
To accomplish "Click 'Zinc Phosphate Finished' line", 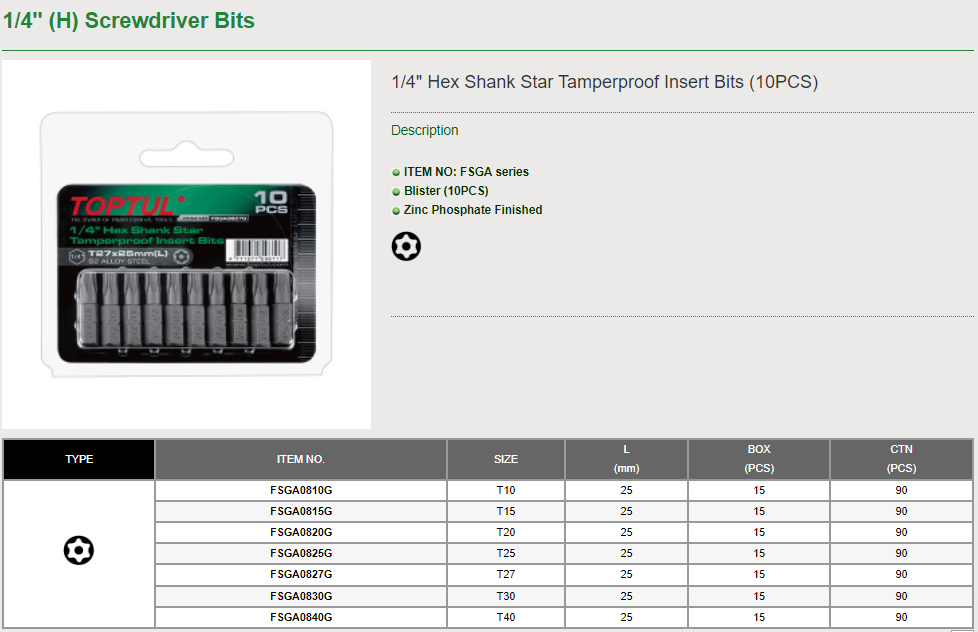I will tap(473, 210).
